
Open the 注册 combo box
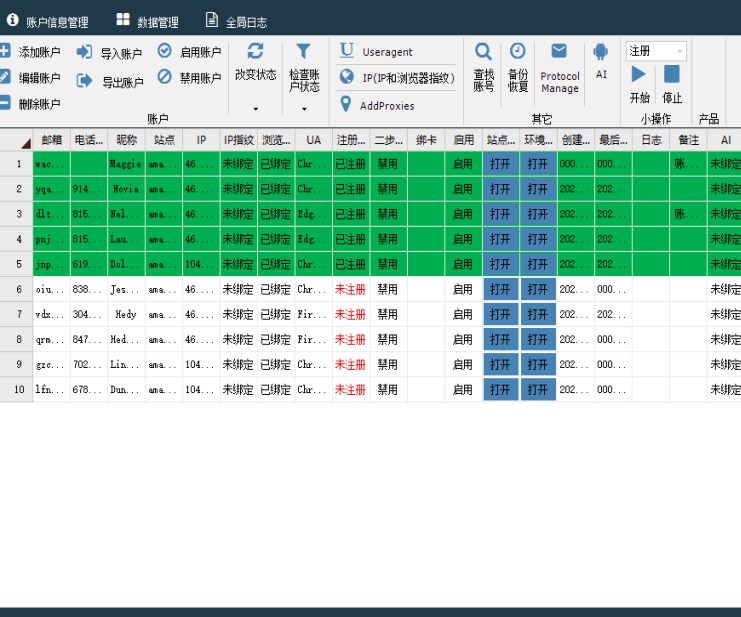656,51
